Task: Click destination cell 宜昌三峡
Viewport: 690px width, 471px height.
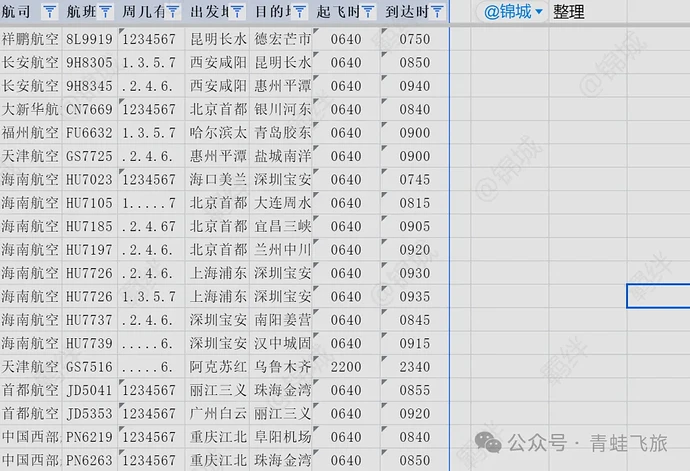Action: pyautogui.click(x=283, y=226)
